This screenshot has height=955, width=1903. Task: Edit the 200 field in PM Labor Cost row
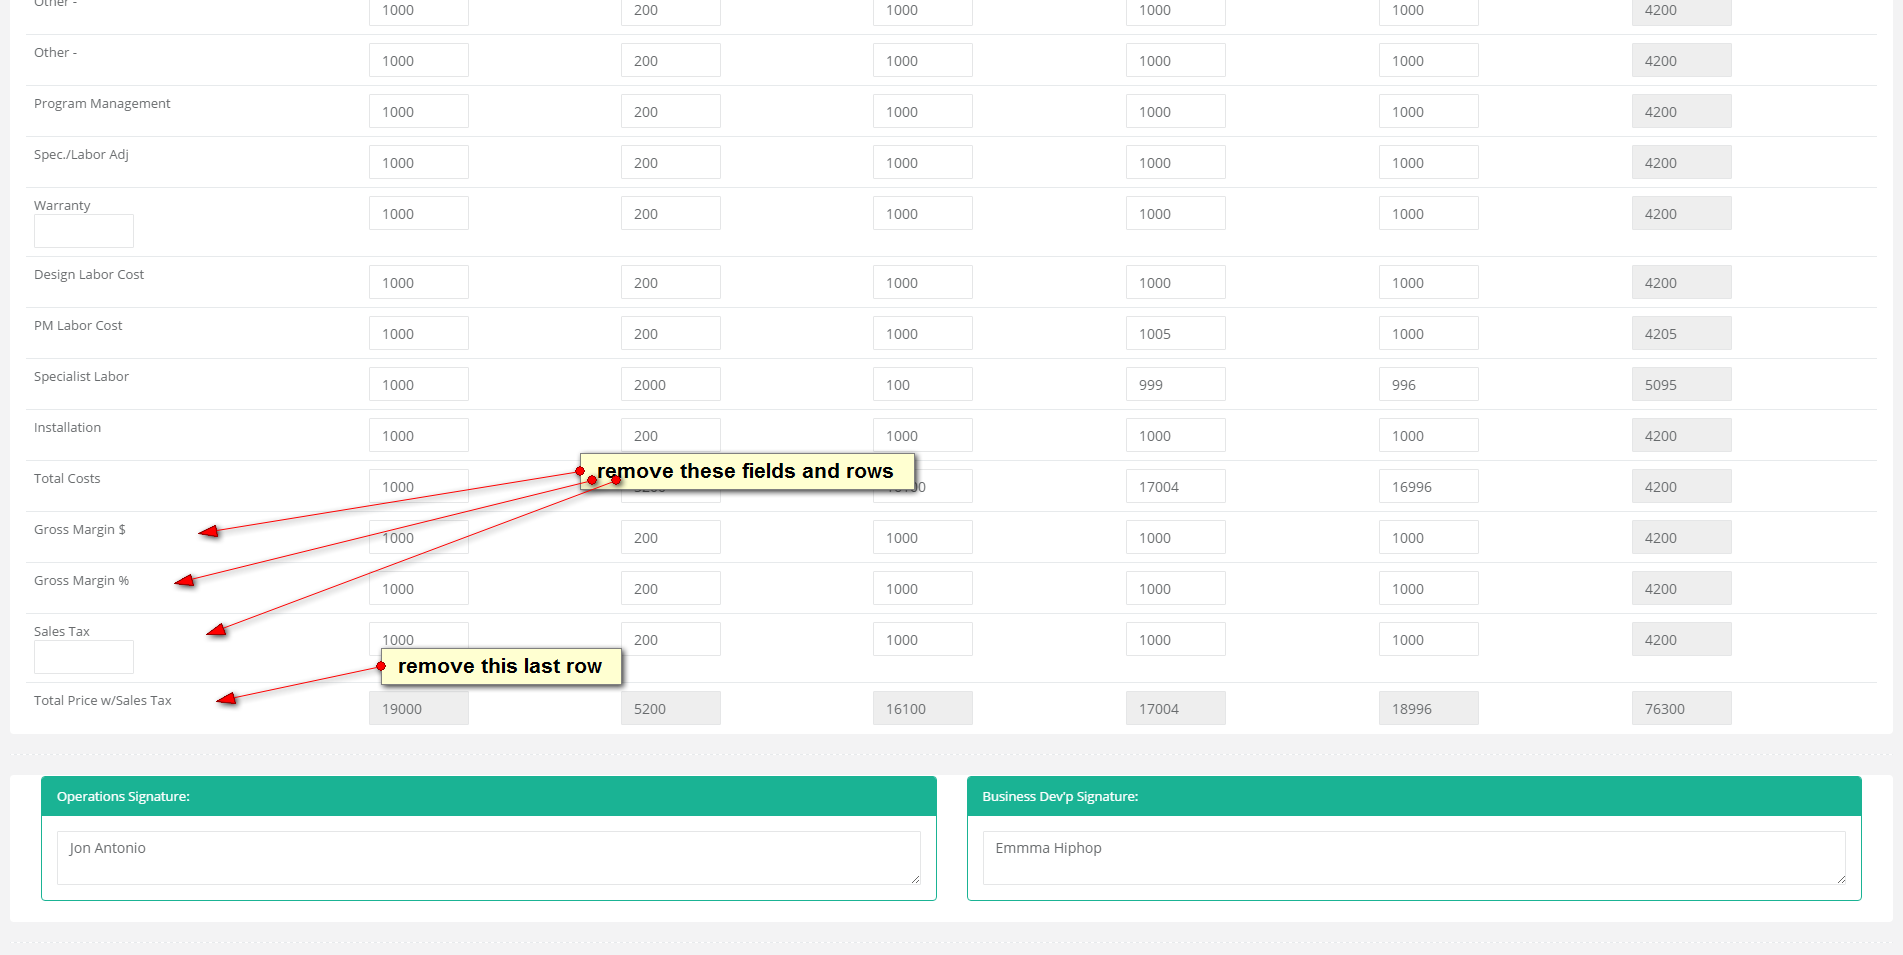click(671, 333)
